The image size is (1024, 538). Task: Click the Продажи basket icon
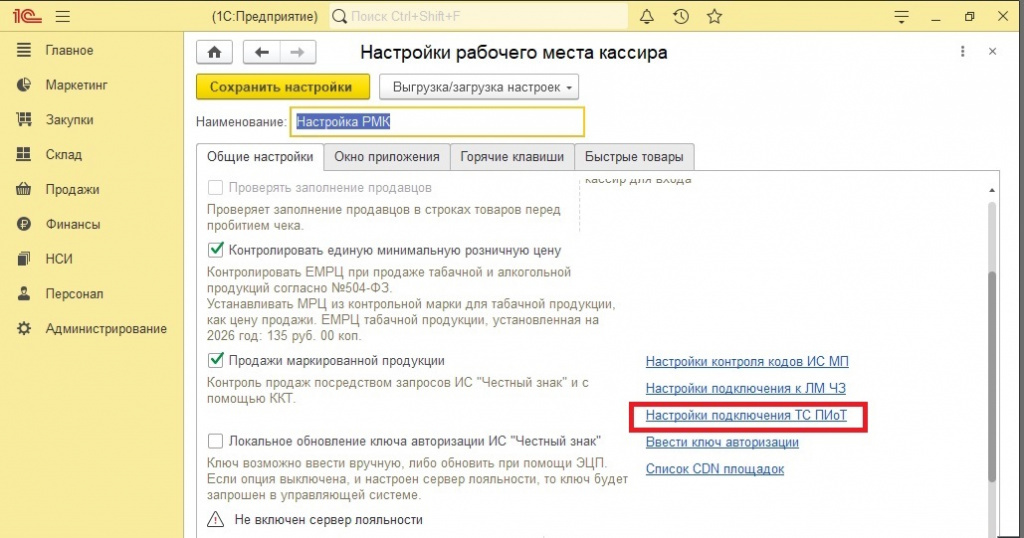coord(24,189)
